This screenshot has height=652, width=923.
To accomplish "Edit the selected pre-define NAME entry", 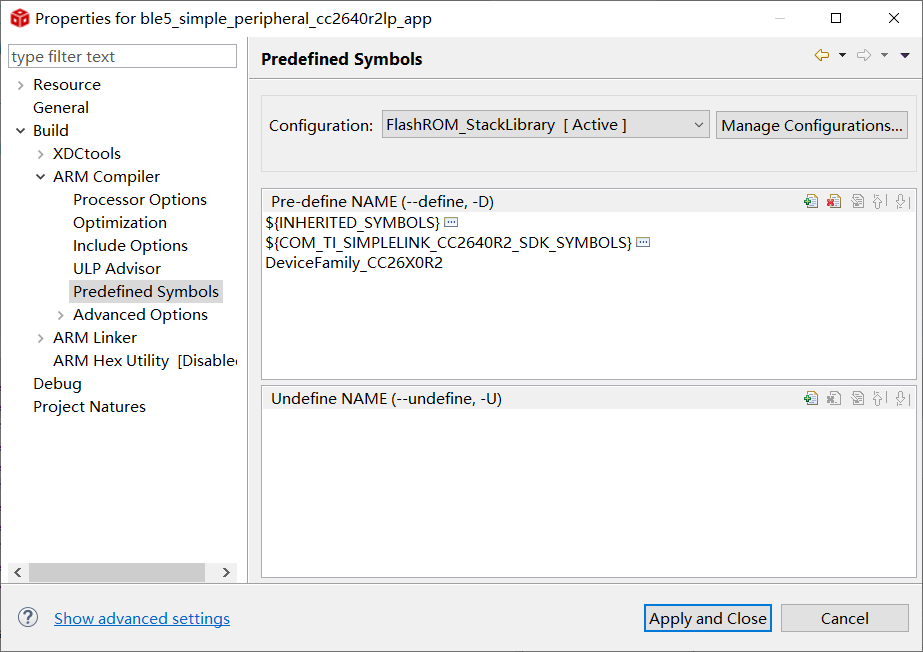I will click(858, 201).
